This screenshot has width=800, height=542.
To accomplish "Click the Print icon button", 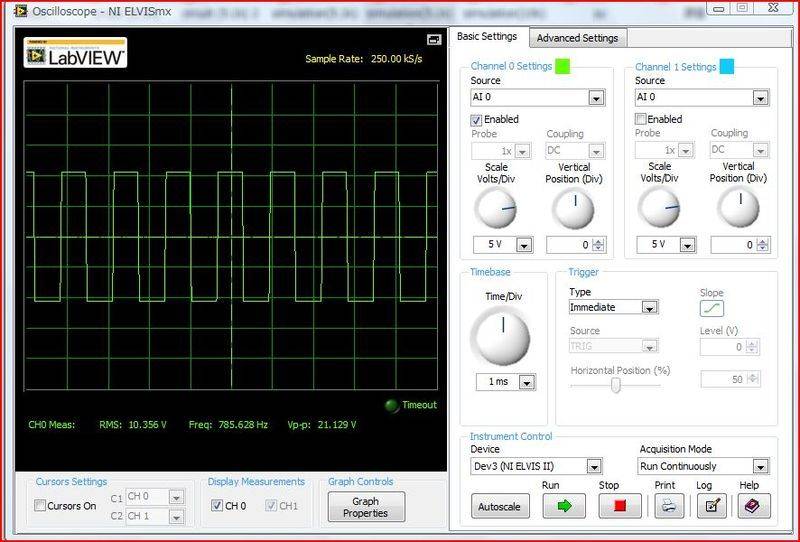I will point(669,505).
